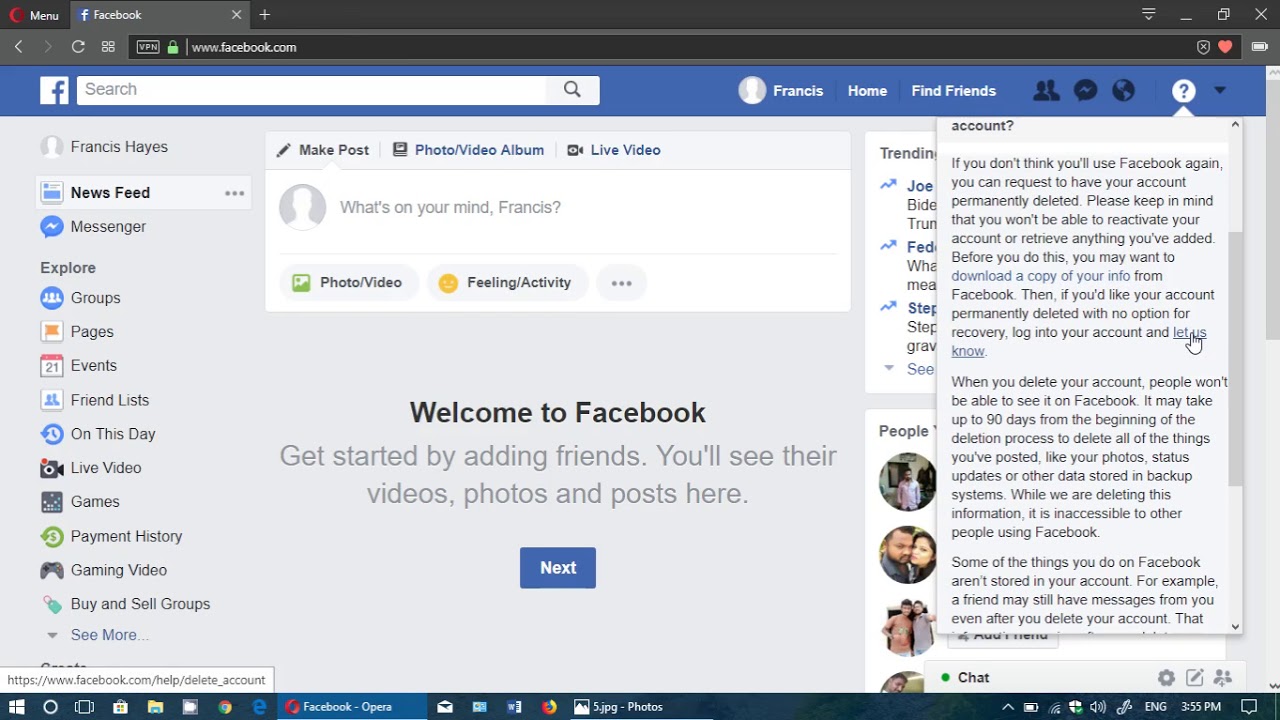Screen dimensions: 1280x720
Task: Close the Facebook browser tab
Action: click(x=236, y=15)
